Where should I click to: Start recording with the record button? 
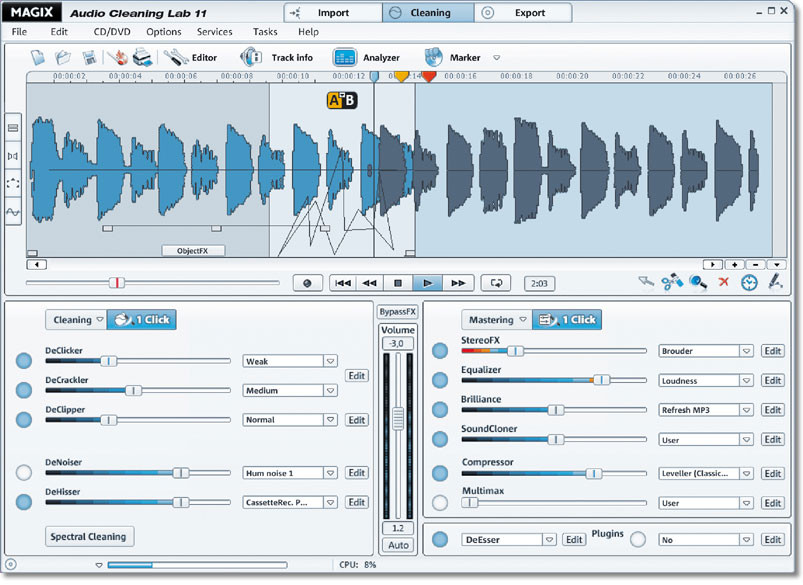pos(307,283)
